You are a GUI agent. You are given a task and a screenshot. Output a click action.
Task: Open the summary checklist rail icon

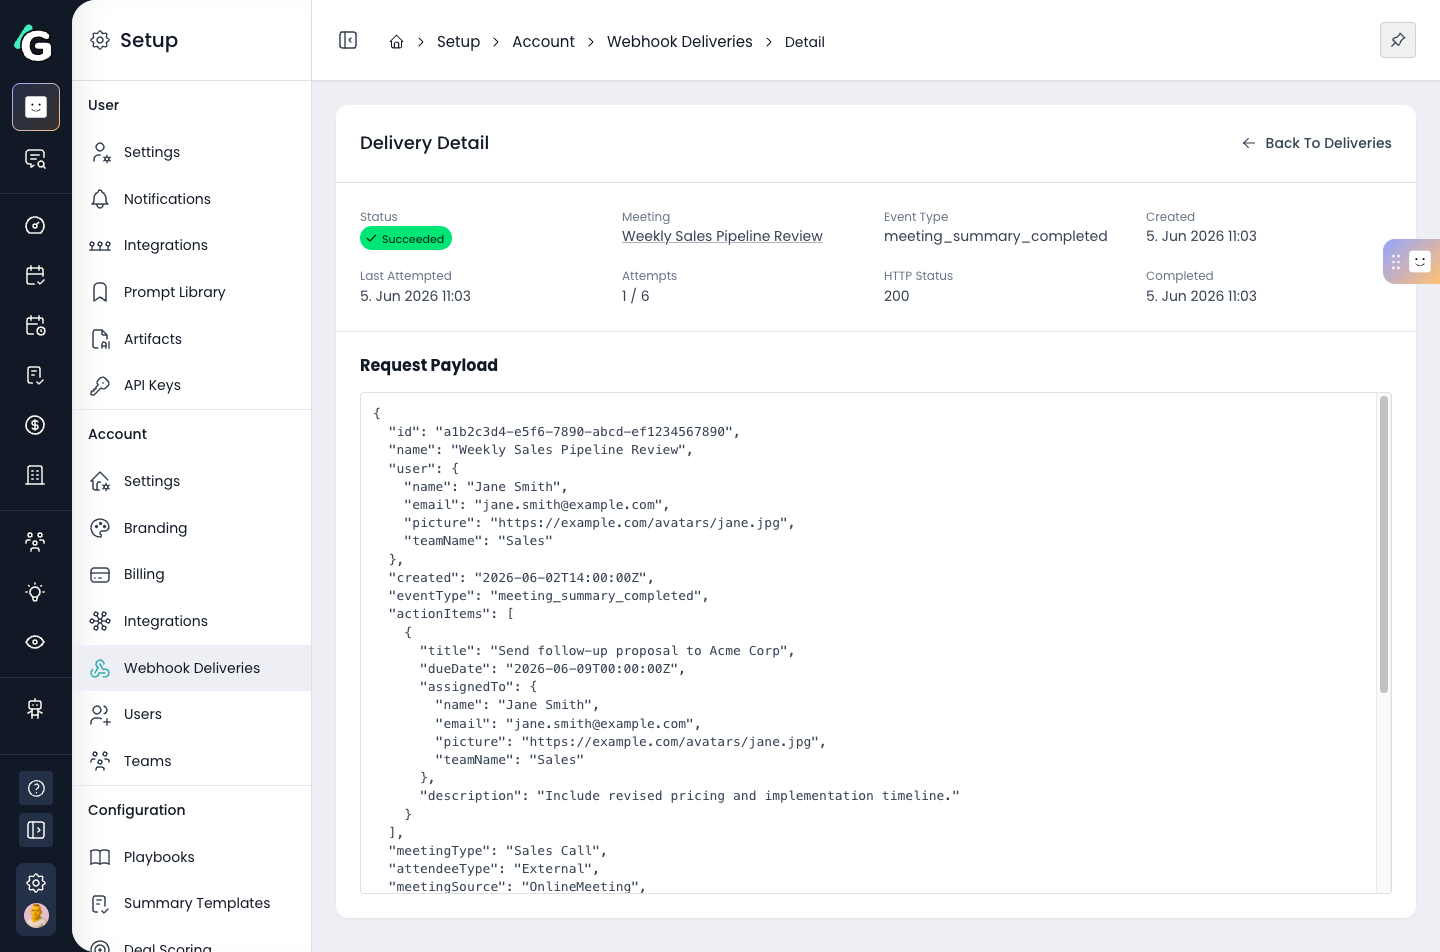tap(36, 375)
